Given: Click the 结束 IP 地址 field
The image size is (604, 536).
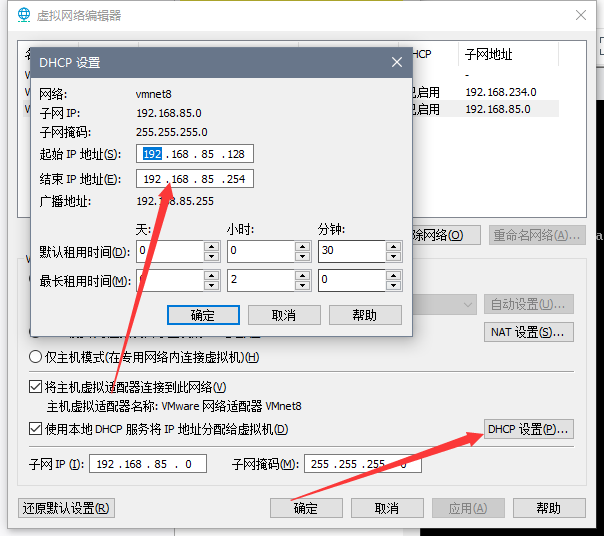Looking at the screenshot, I should tap(195, 178).
